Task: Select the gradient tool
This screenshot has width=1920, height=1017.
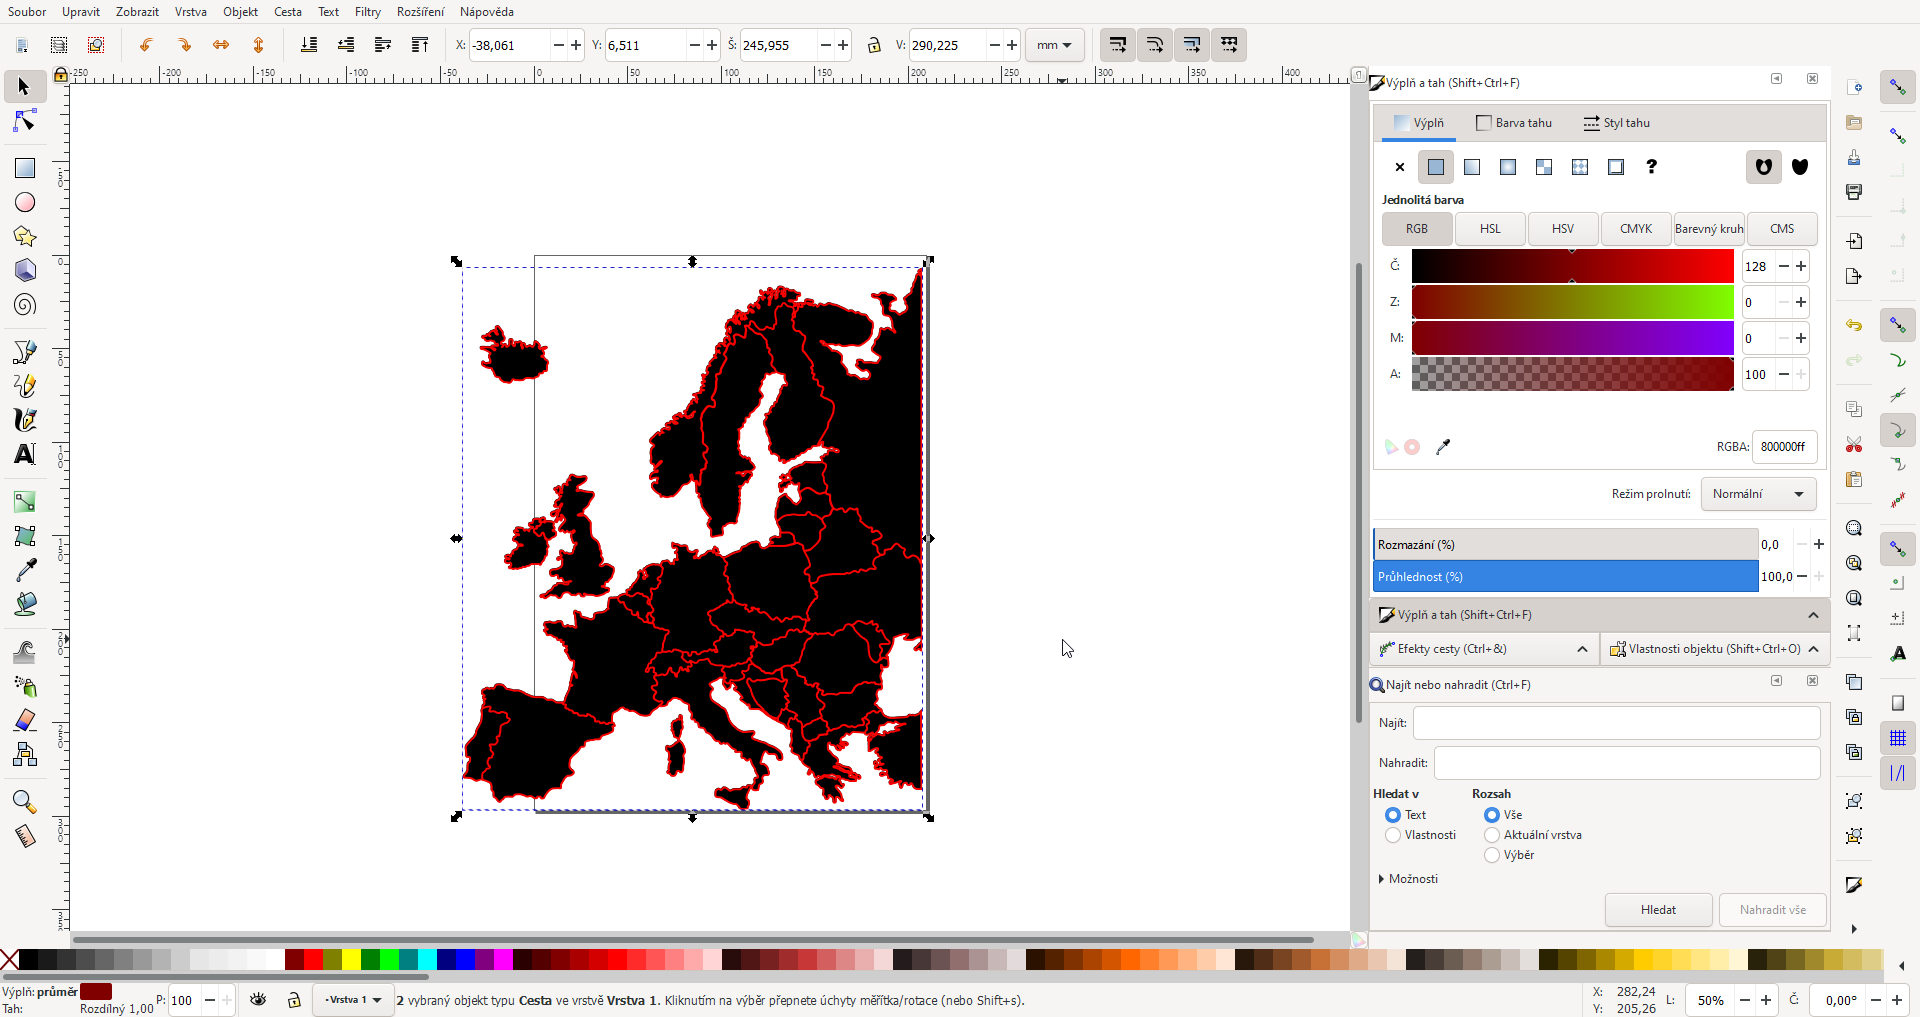Action: (24, 502)
